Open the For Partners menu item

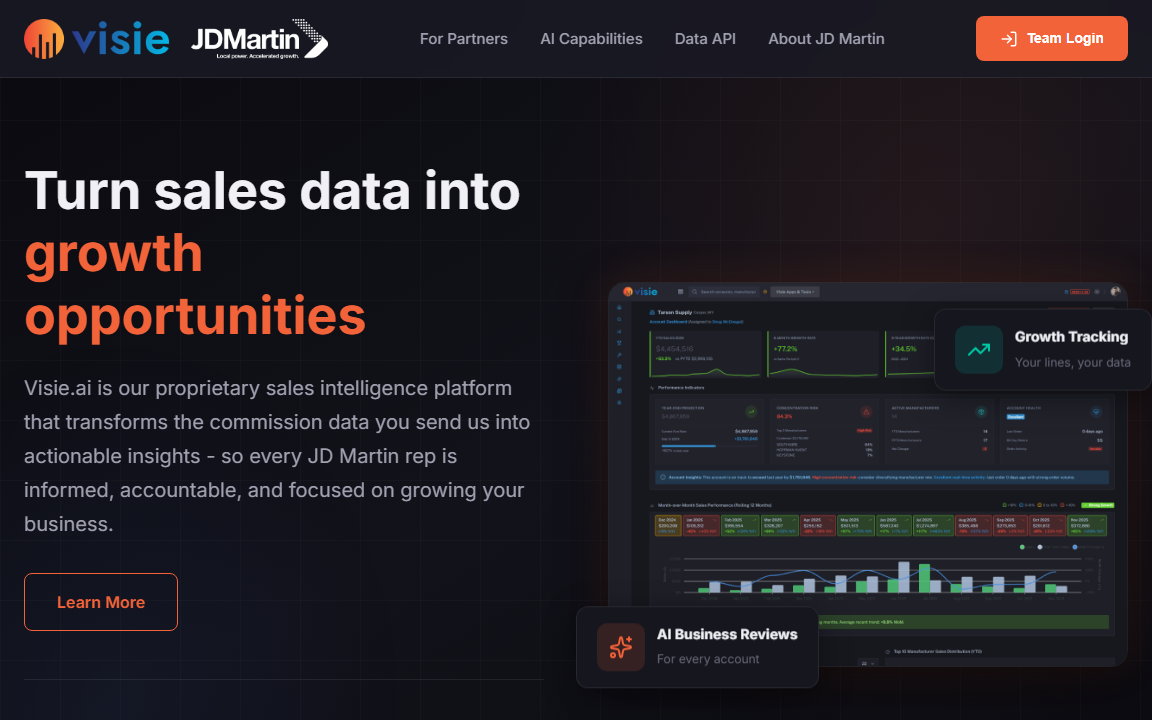464,39
